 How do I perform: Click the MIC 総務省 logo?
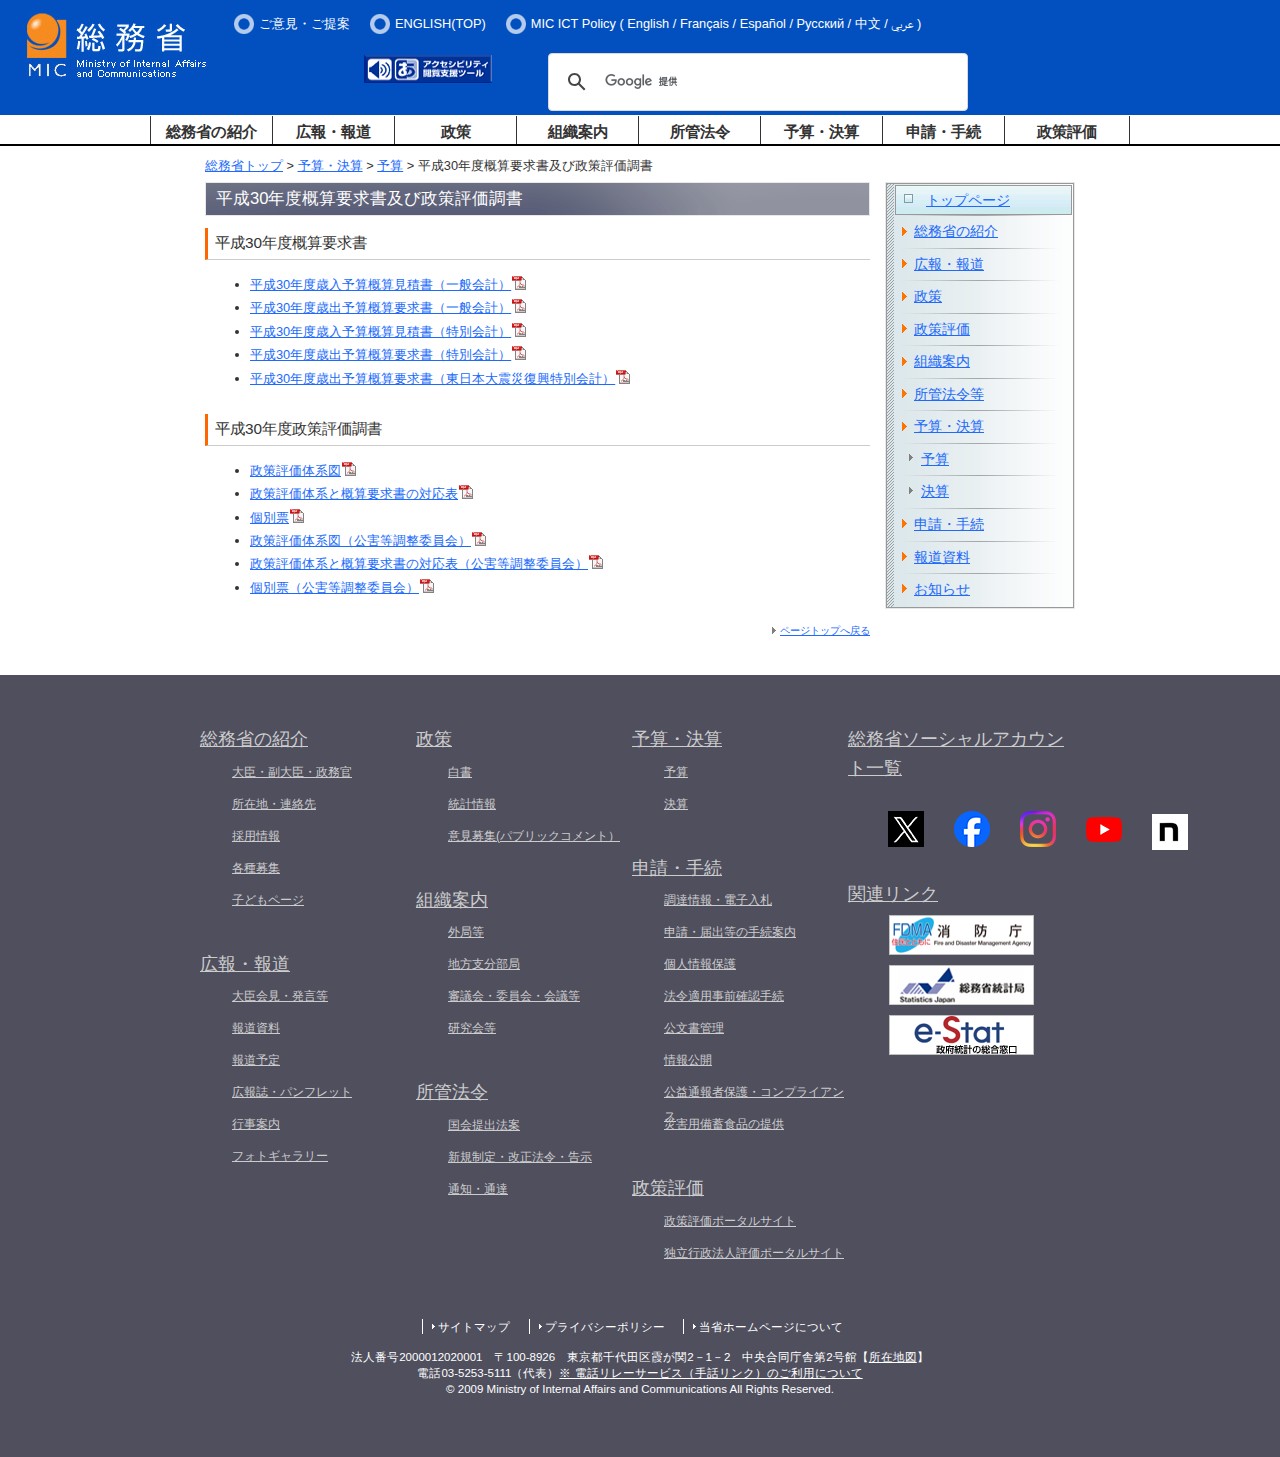pos(116,46)
